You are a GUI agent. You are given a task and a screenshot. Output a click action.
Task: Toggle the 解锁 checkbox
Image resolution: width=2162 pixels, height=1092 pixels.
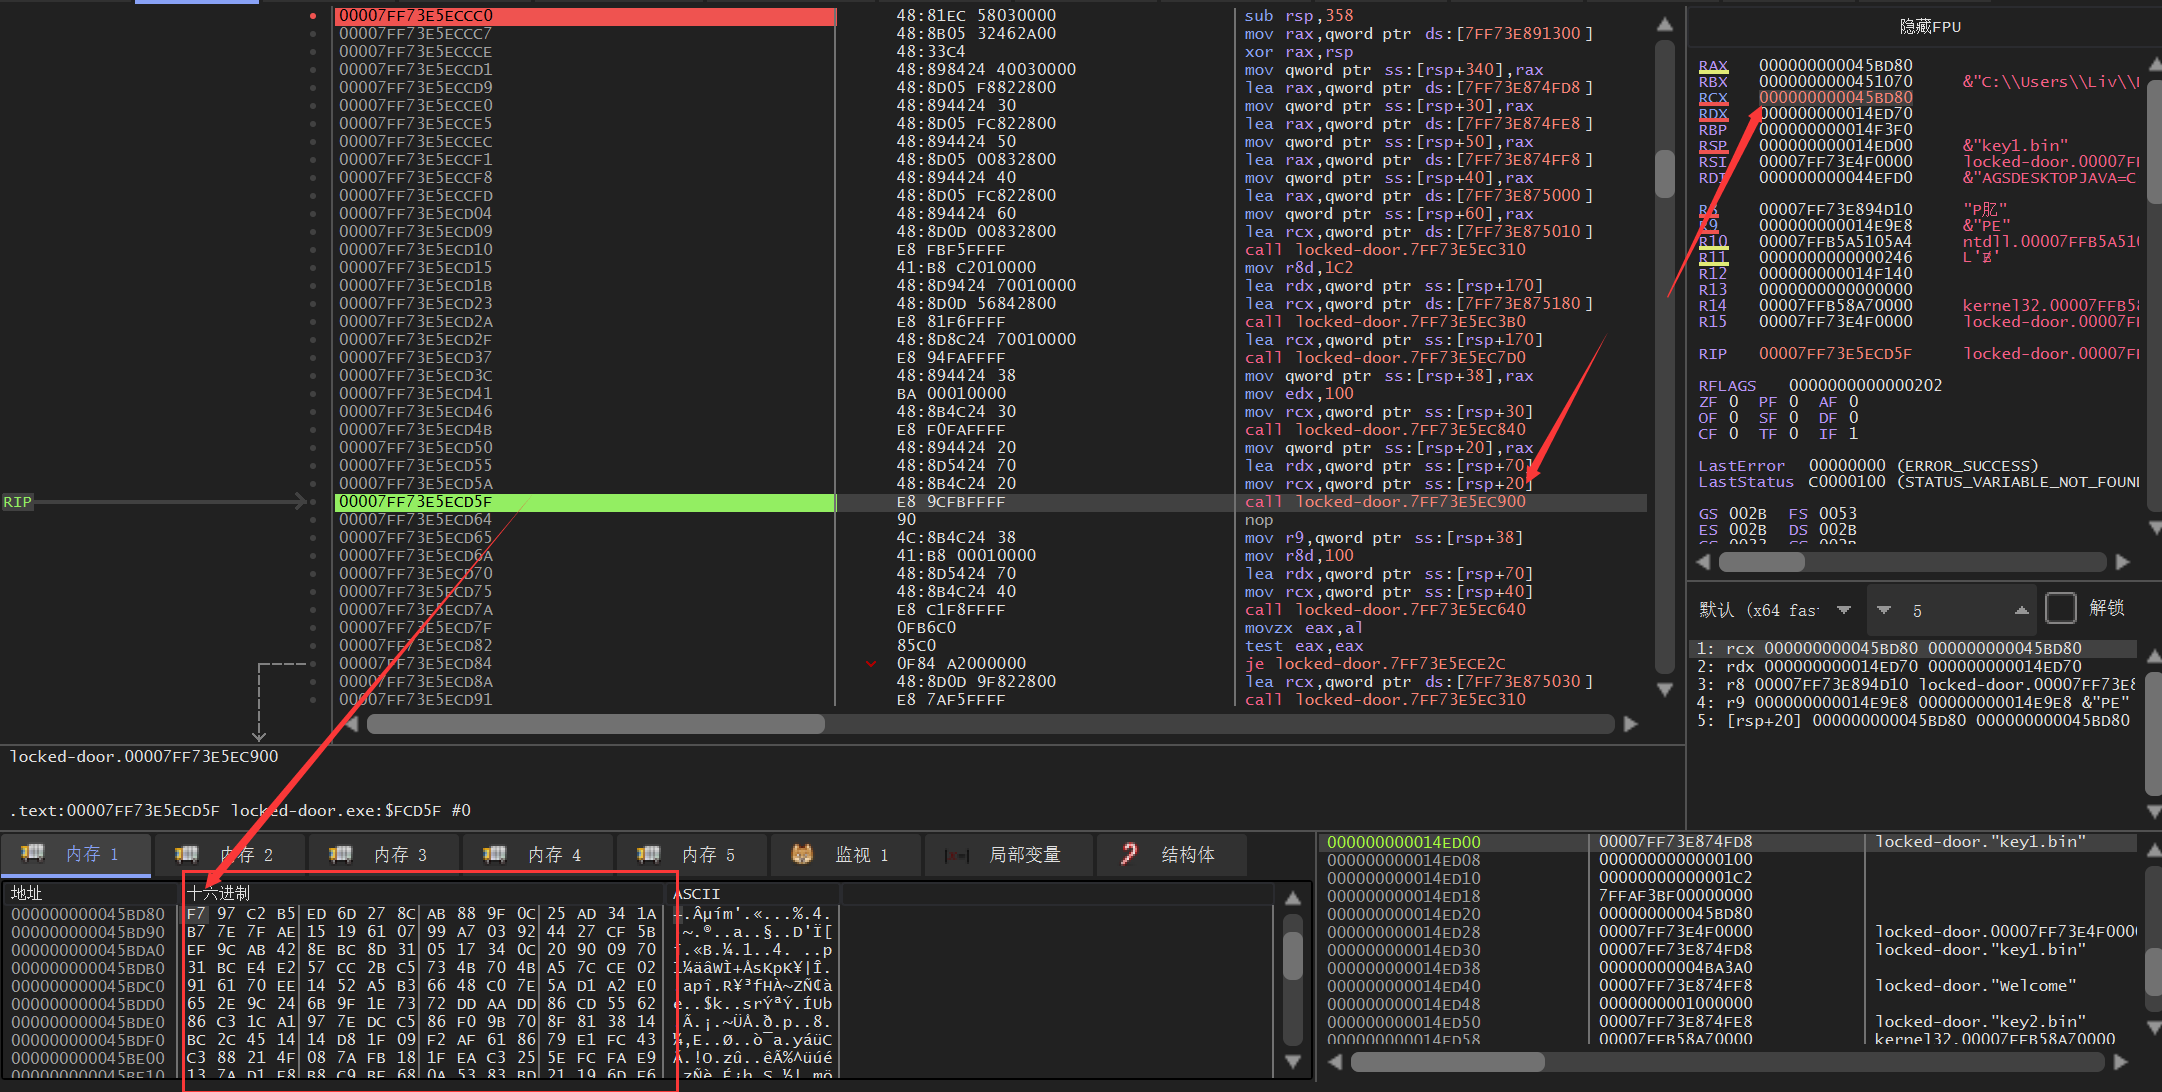click(2061, 608)
